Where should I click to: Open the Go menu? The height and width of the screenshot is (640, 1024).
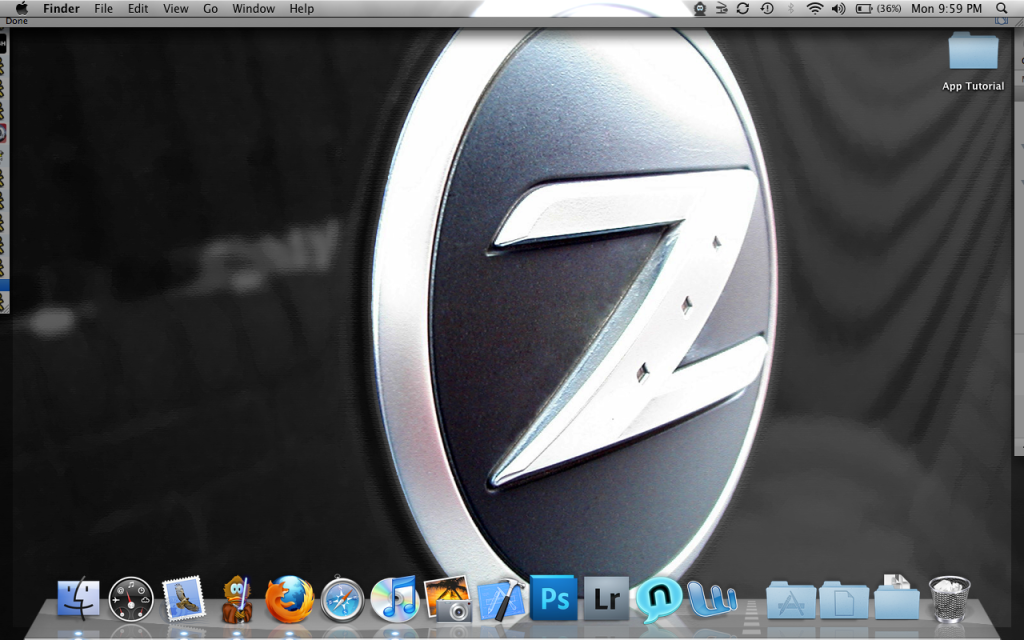click(210, 8)
